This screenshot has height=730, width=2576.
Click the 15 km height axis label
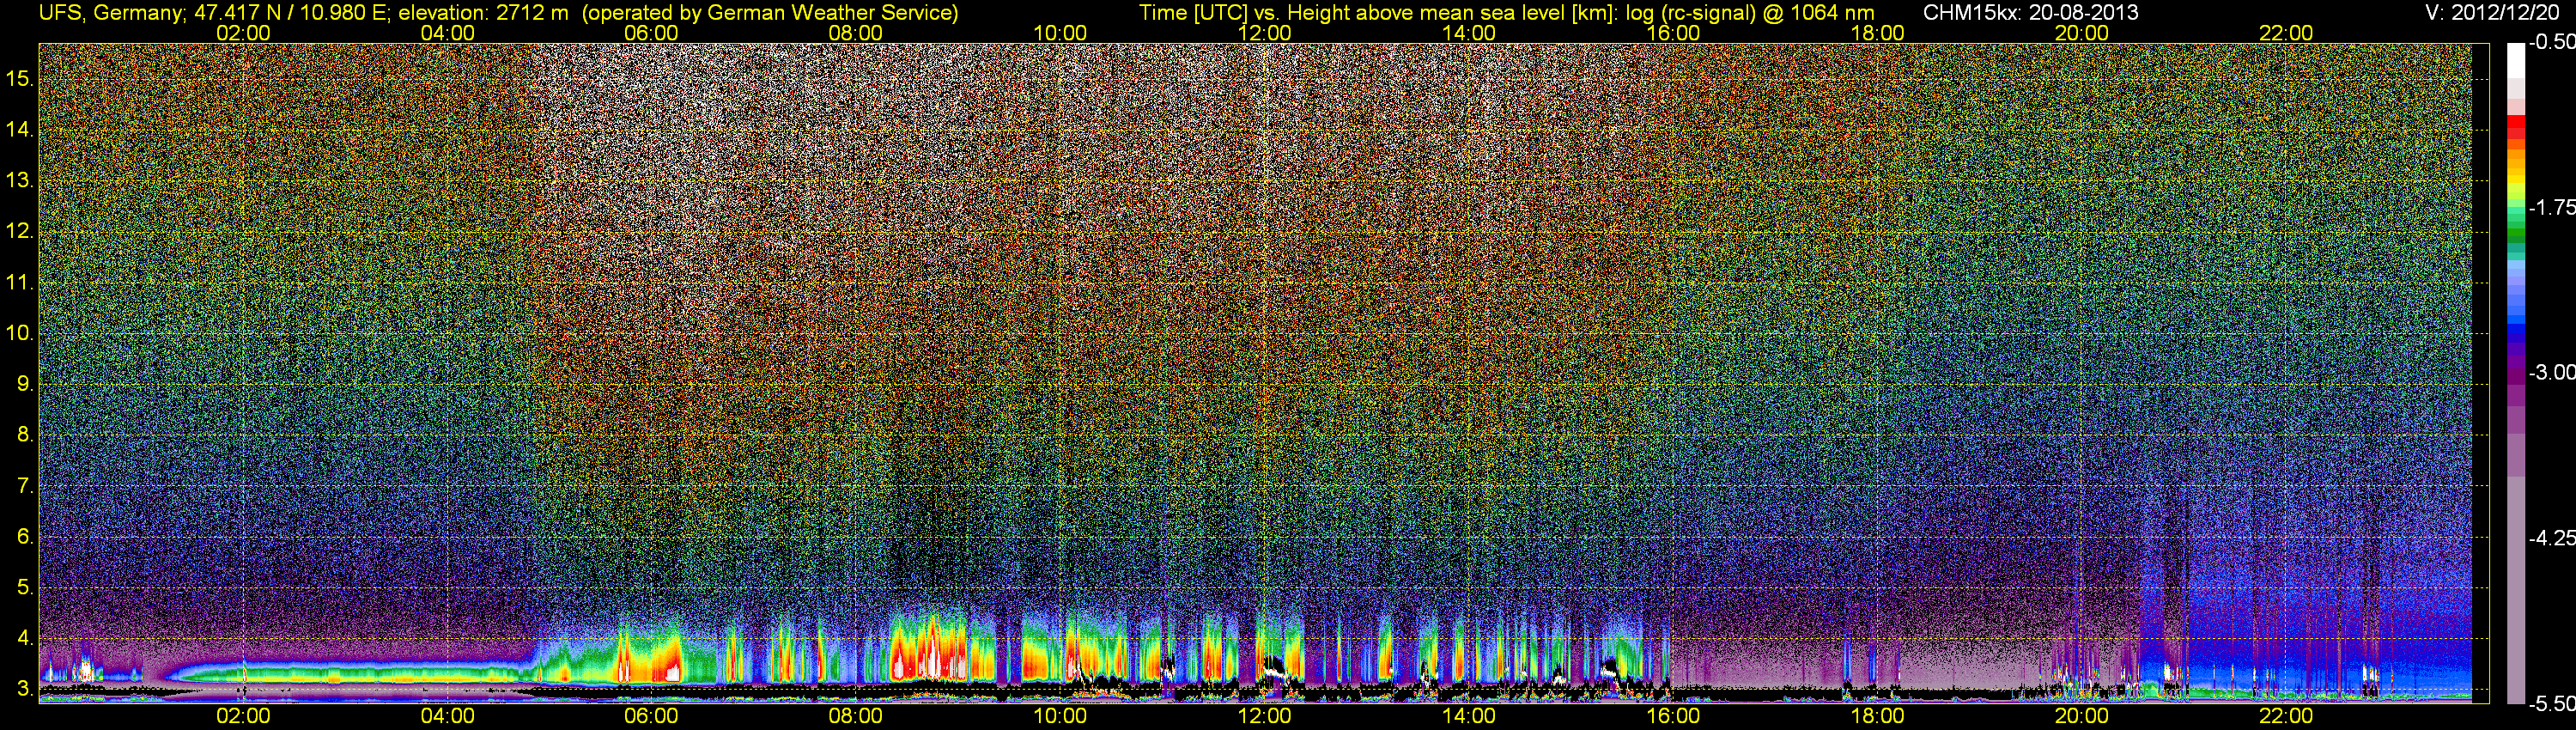(20, 79)
